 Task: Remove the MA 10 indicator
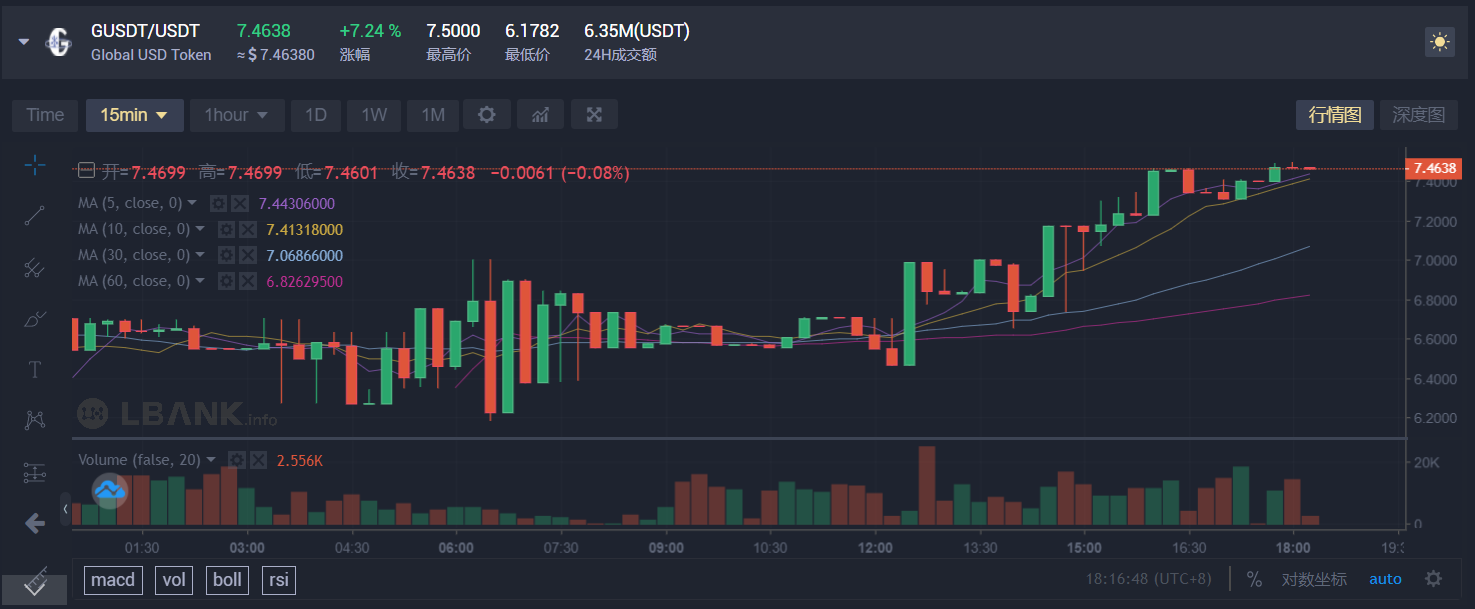[x=248, y=229]
